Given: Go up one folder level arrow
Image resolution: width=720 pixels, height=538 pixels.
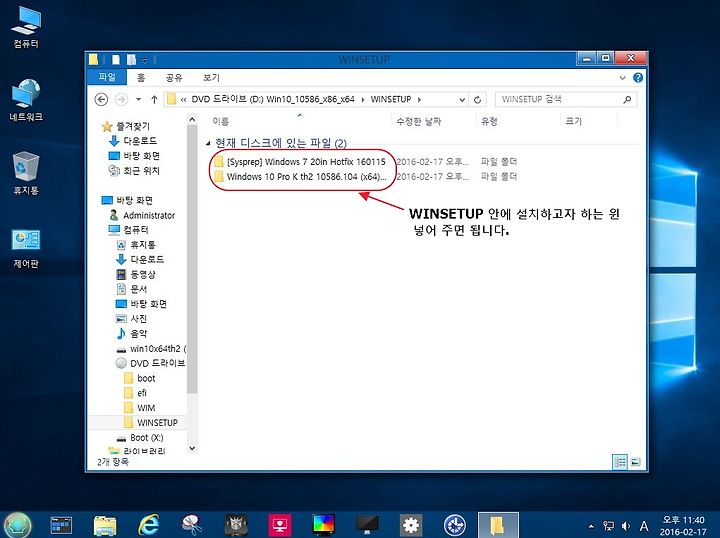Looking at the screenshot, I should [x=154, y=99].
